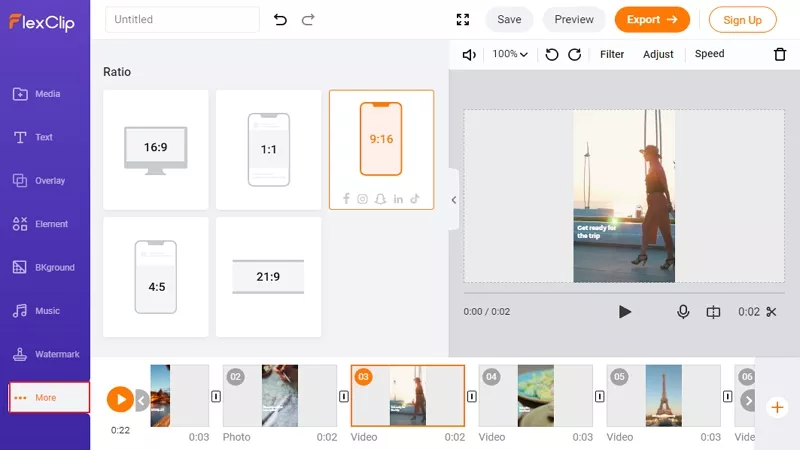Enter fullscreen mode

[x=463, y=19]
